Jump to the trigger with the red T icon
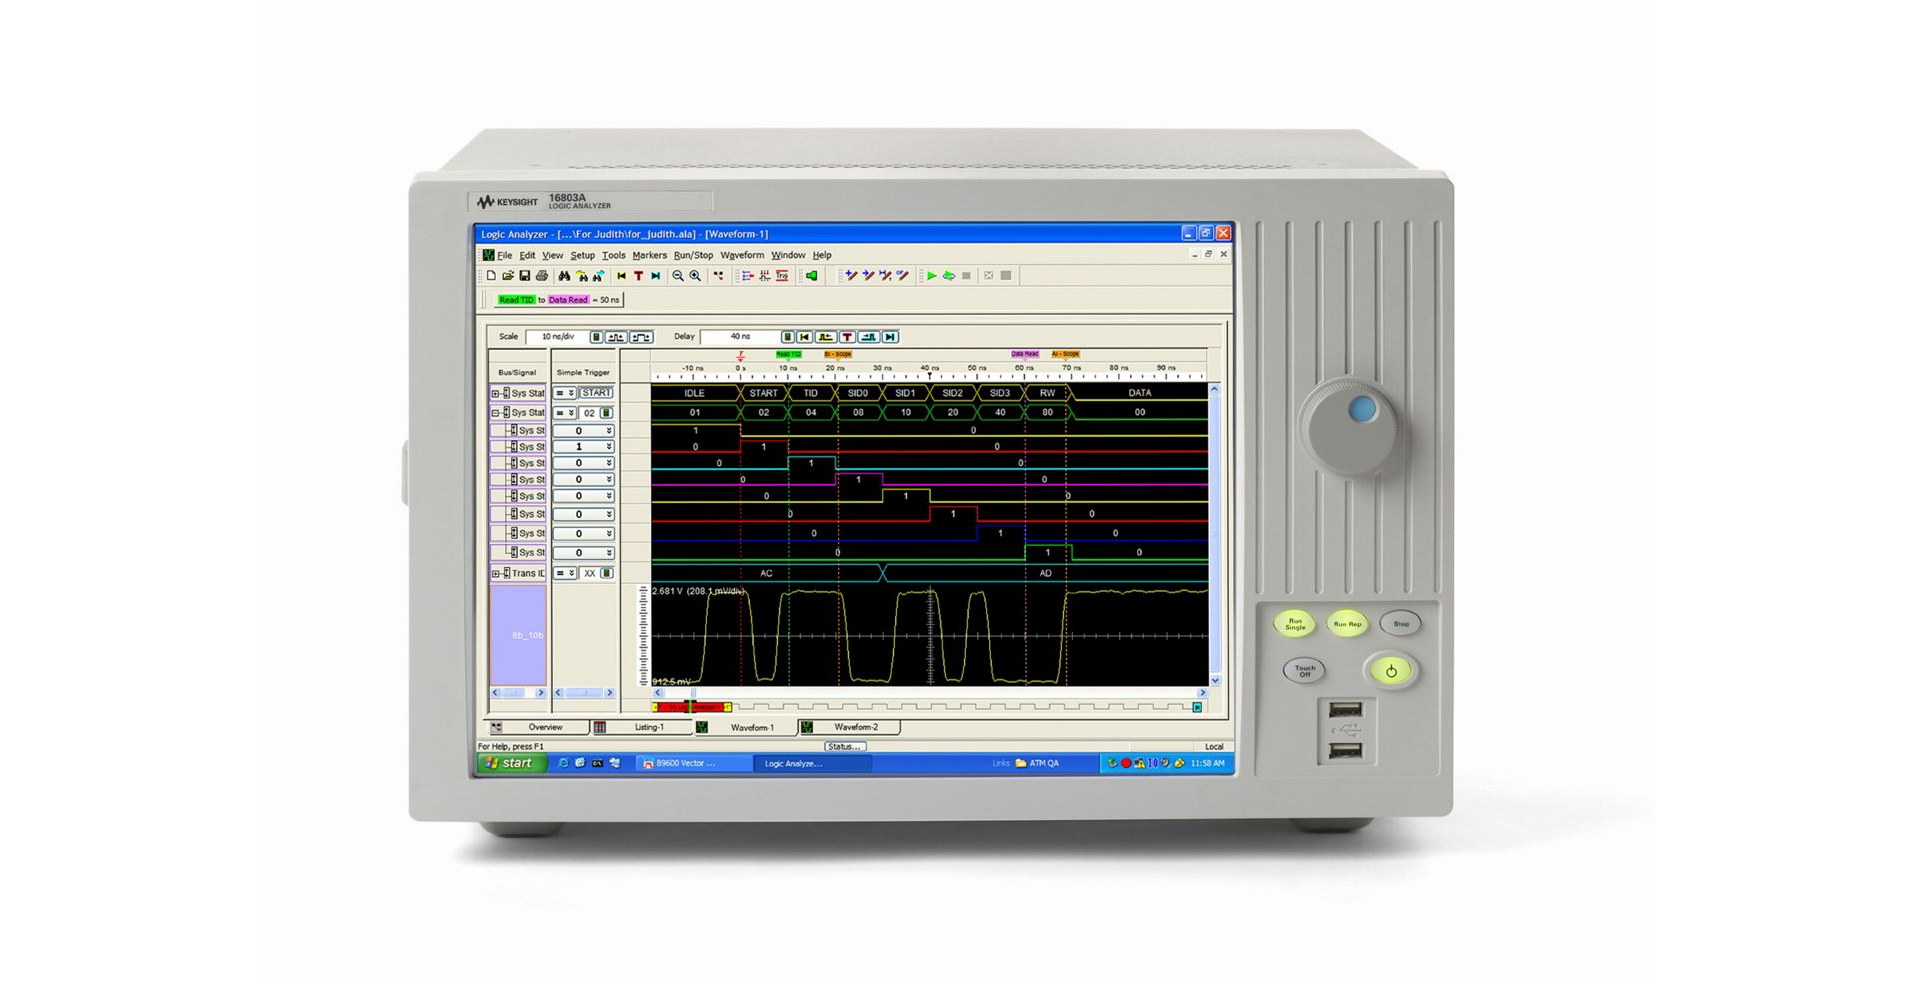The height and width of the screenshot is (984, 1920). click(637, 276)
